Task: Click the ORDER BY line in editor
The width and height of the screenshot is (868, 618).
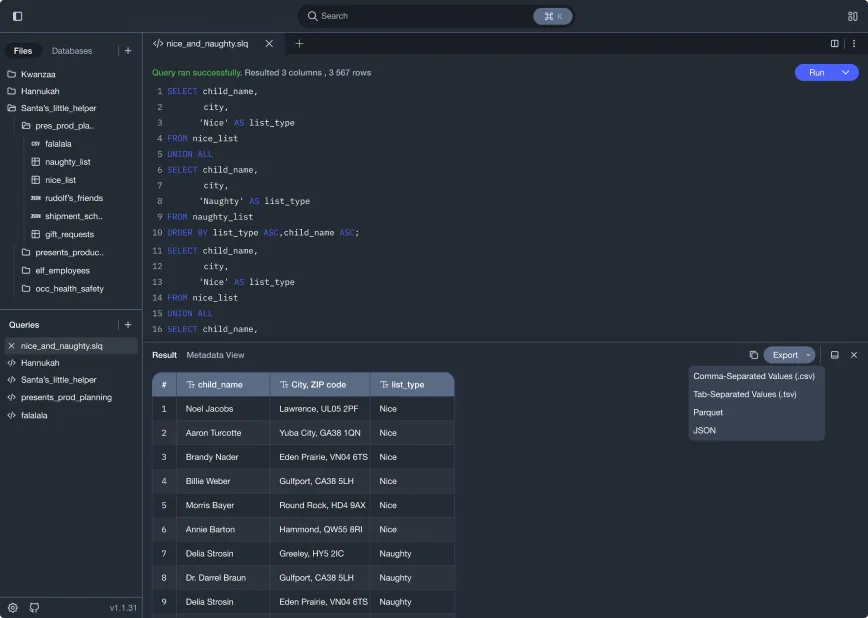Action: click(263, 233)
